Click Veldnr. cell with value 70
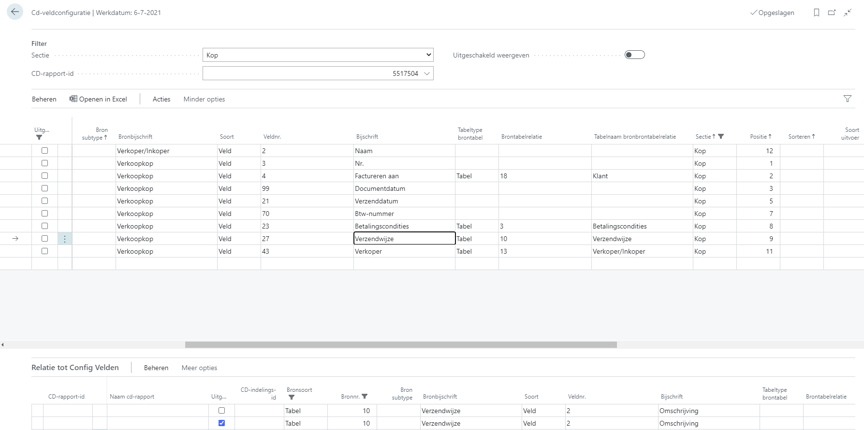The width and height of the screenshot is (864, 430). tap(307, 213)
